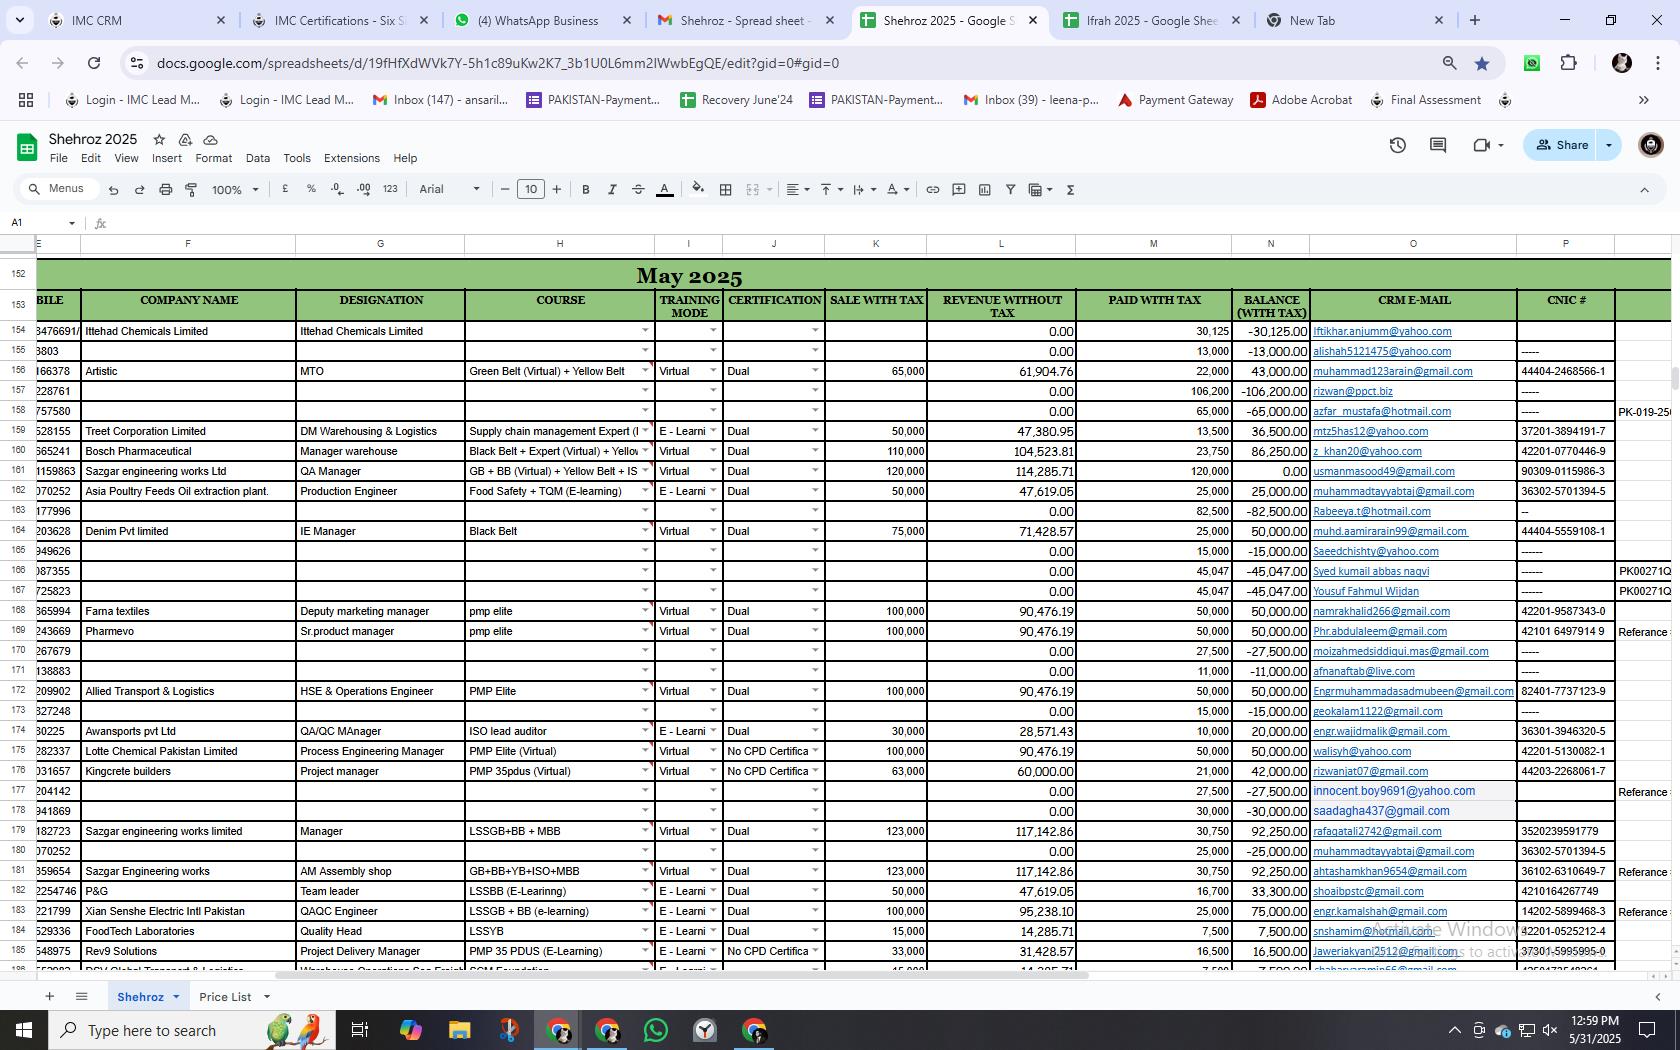The width and height of the screenshot is (1680, 1050).
Task: Open more number formats 123
Action: tap(390, 189)
